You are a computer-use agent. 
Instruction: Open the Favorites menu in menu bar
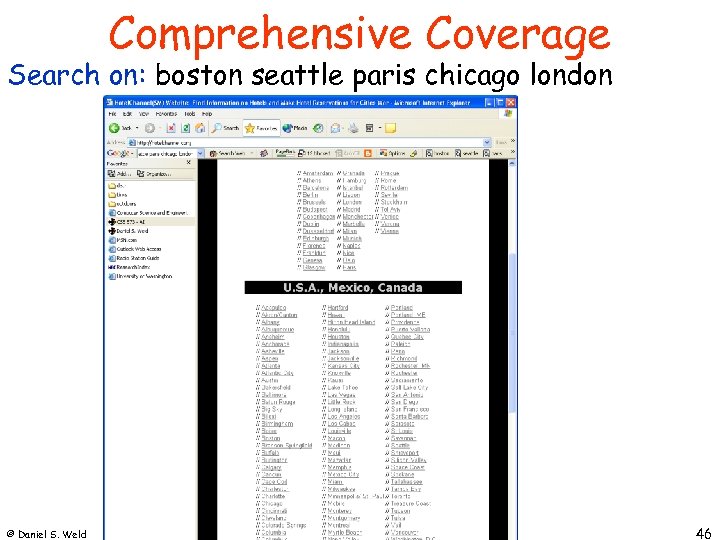pyautogui.click(x=166, y=113)
